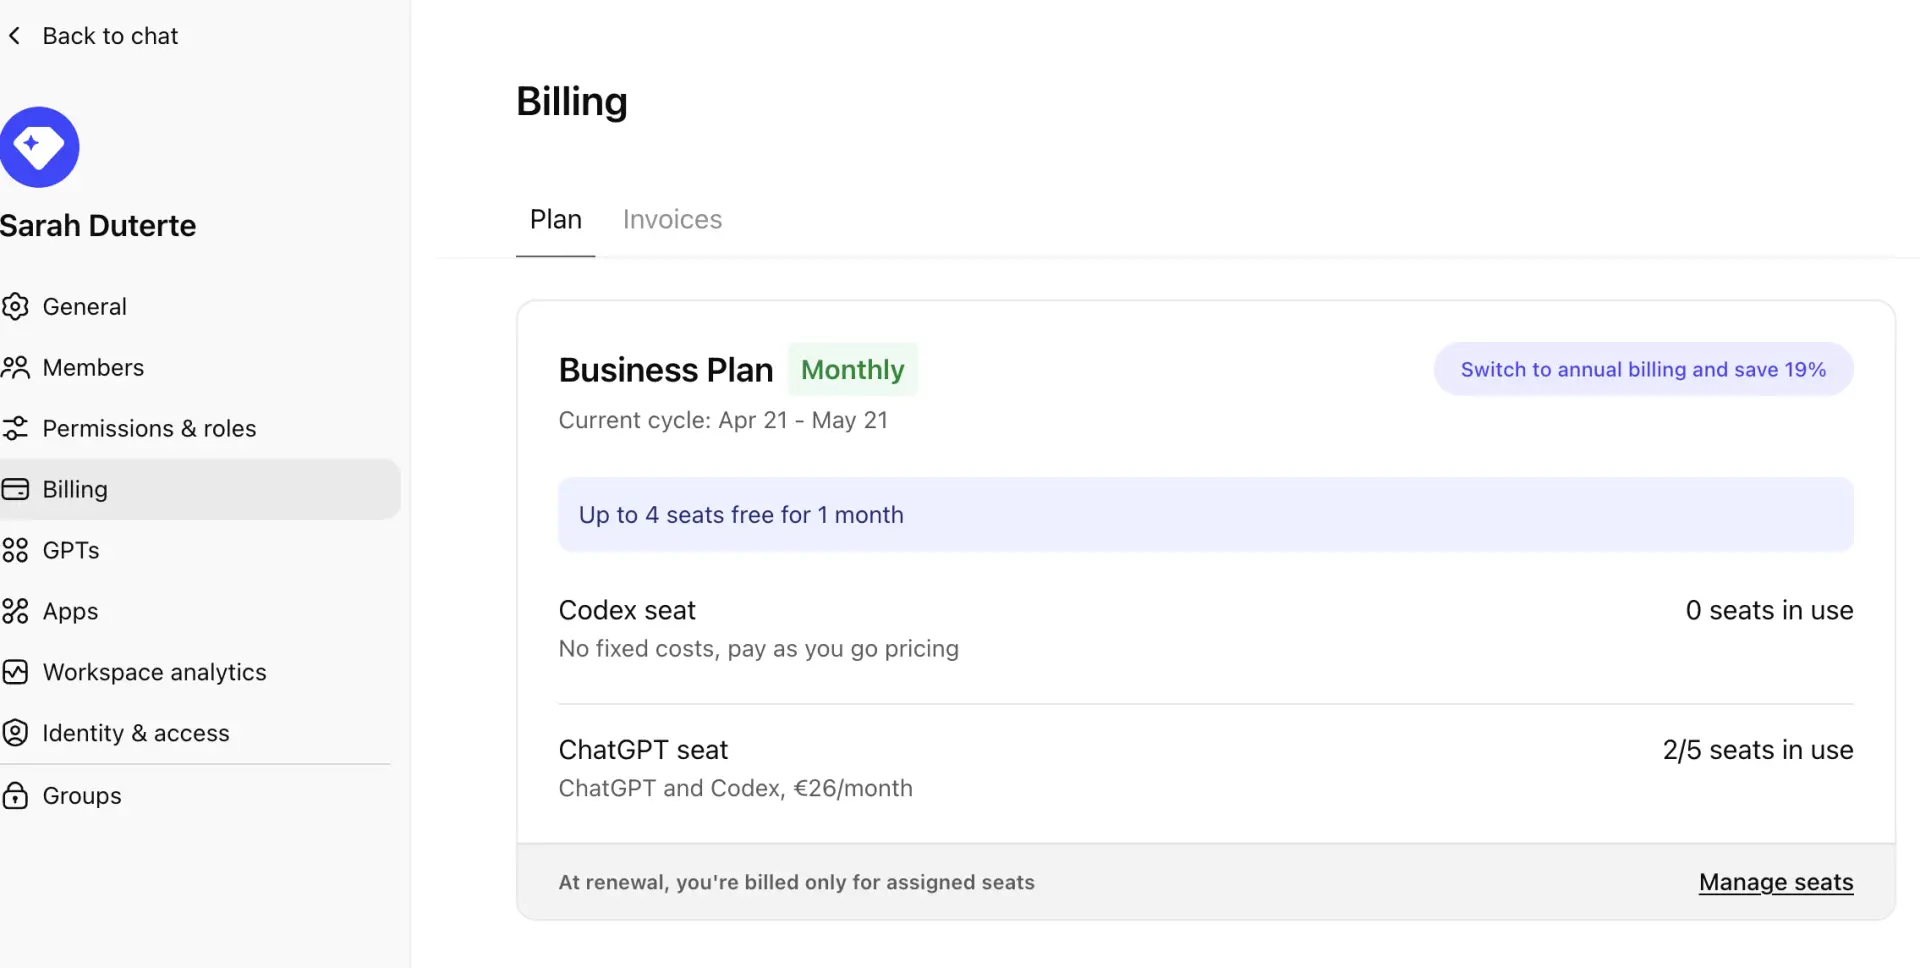Click the 4 seats free promotional banner
1920x968 pixels.
(1205, 514)
